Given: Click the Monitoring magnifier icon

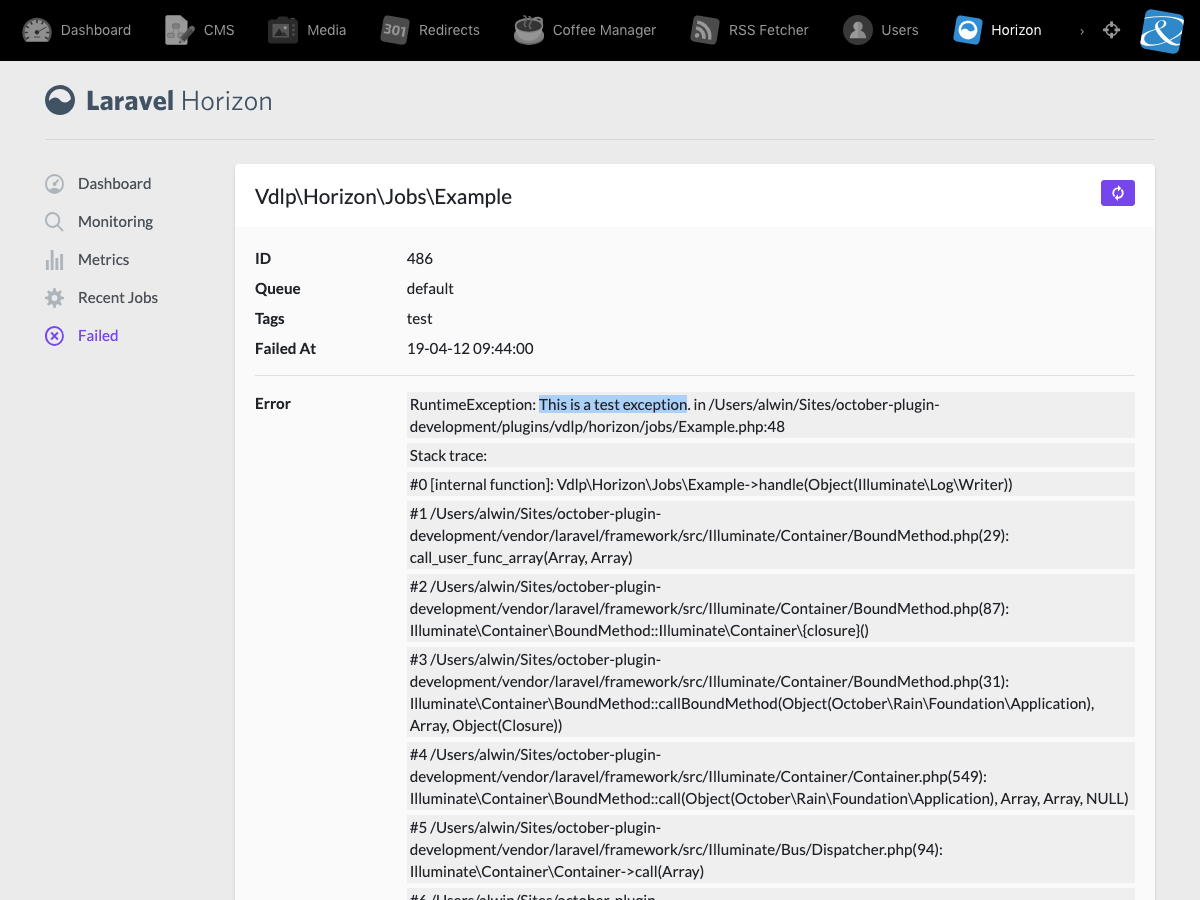Looking at the screenshot, I should pos(54,222).
